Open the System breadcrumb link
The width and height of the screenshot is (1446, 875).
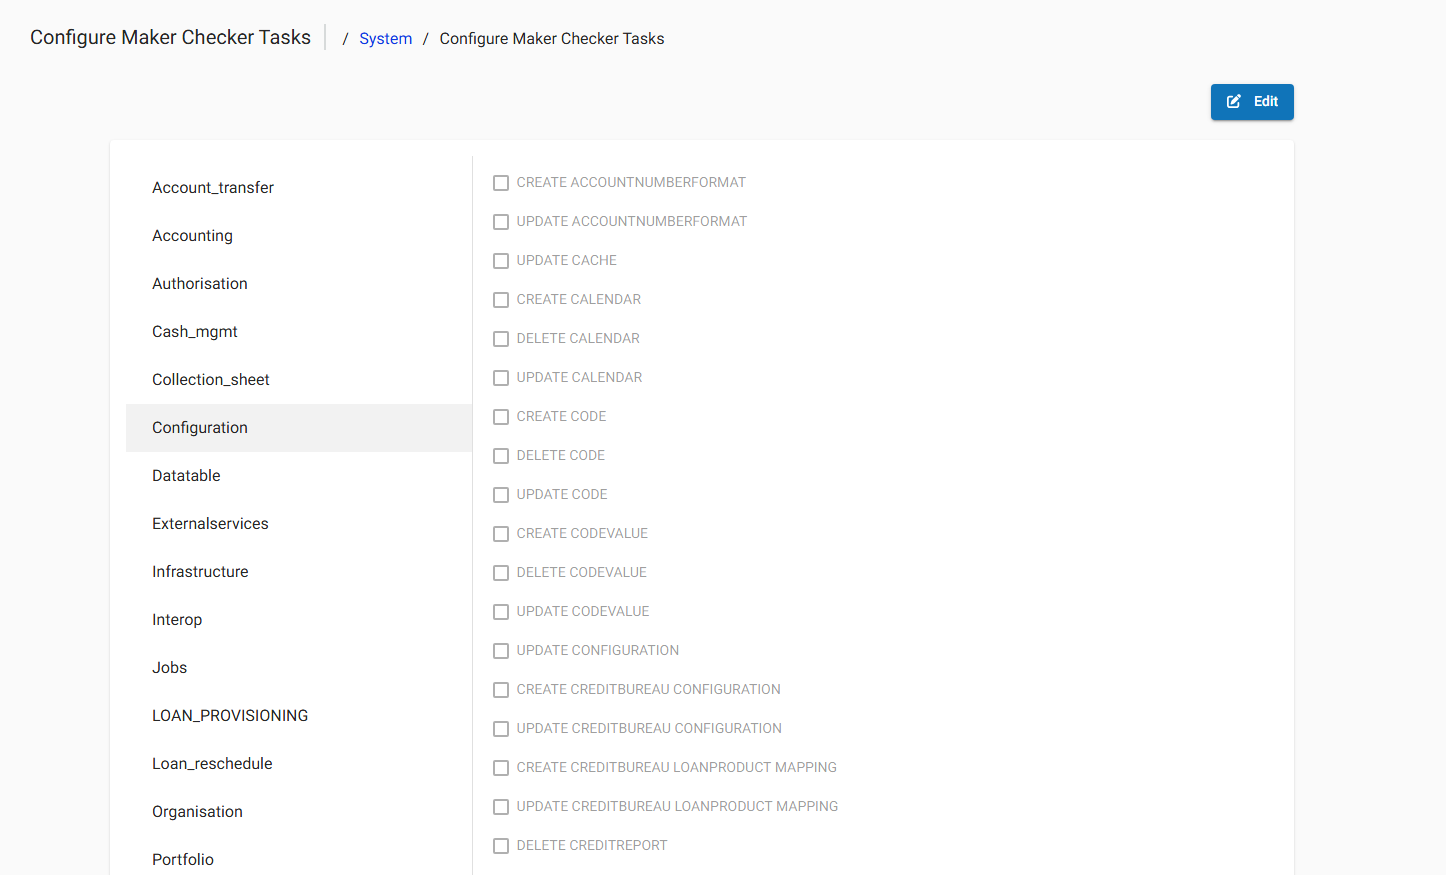click(x=385, y=38)
